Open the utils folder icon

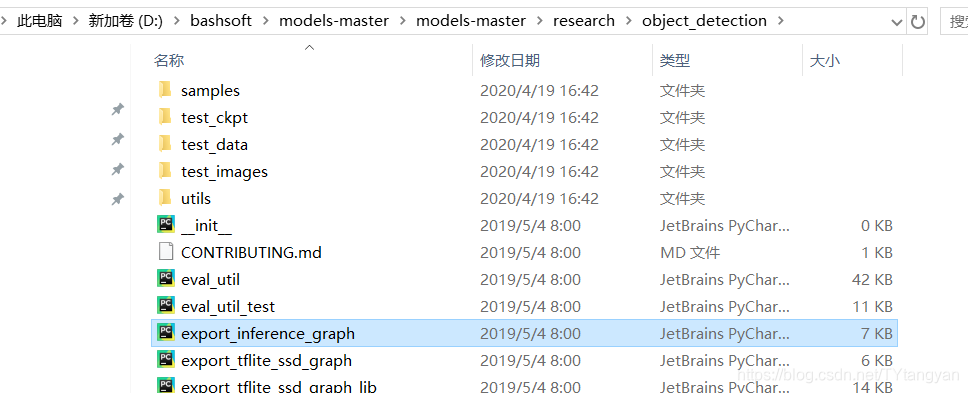(165, 198)
